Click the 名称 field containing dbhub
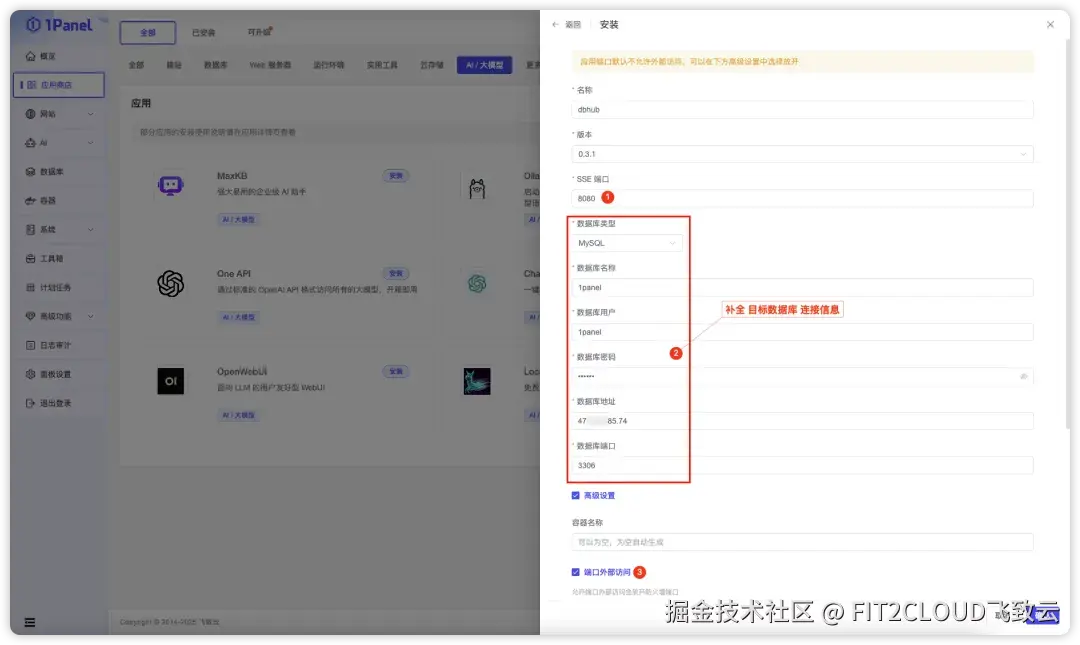The width and height of the screenshot is (1080, 645). [802, 110]
